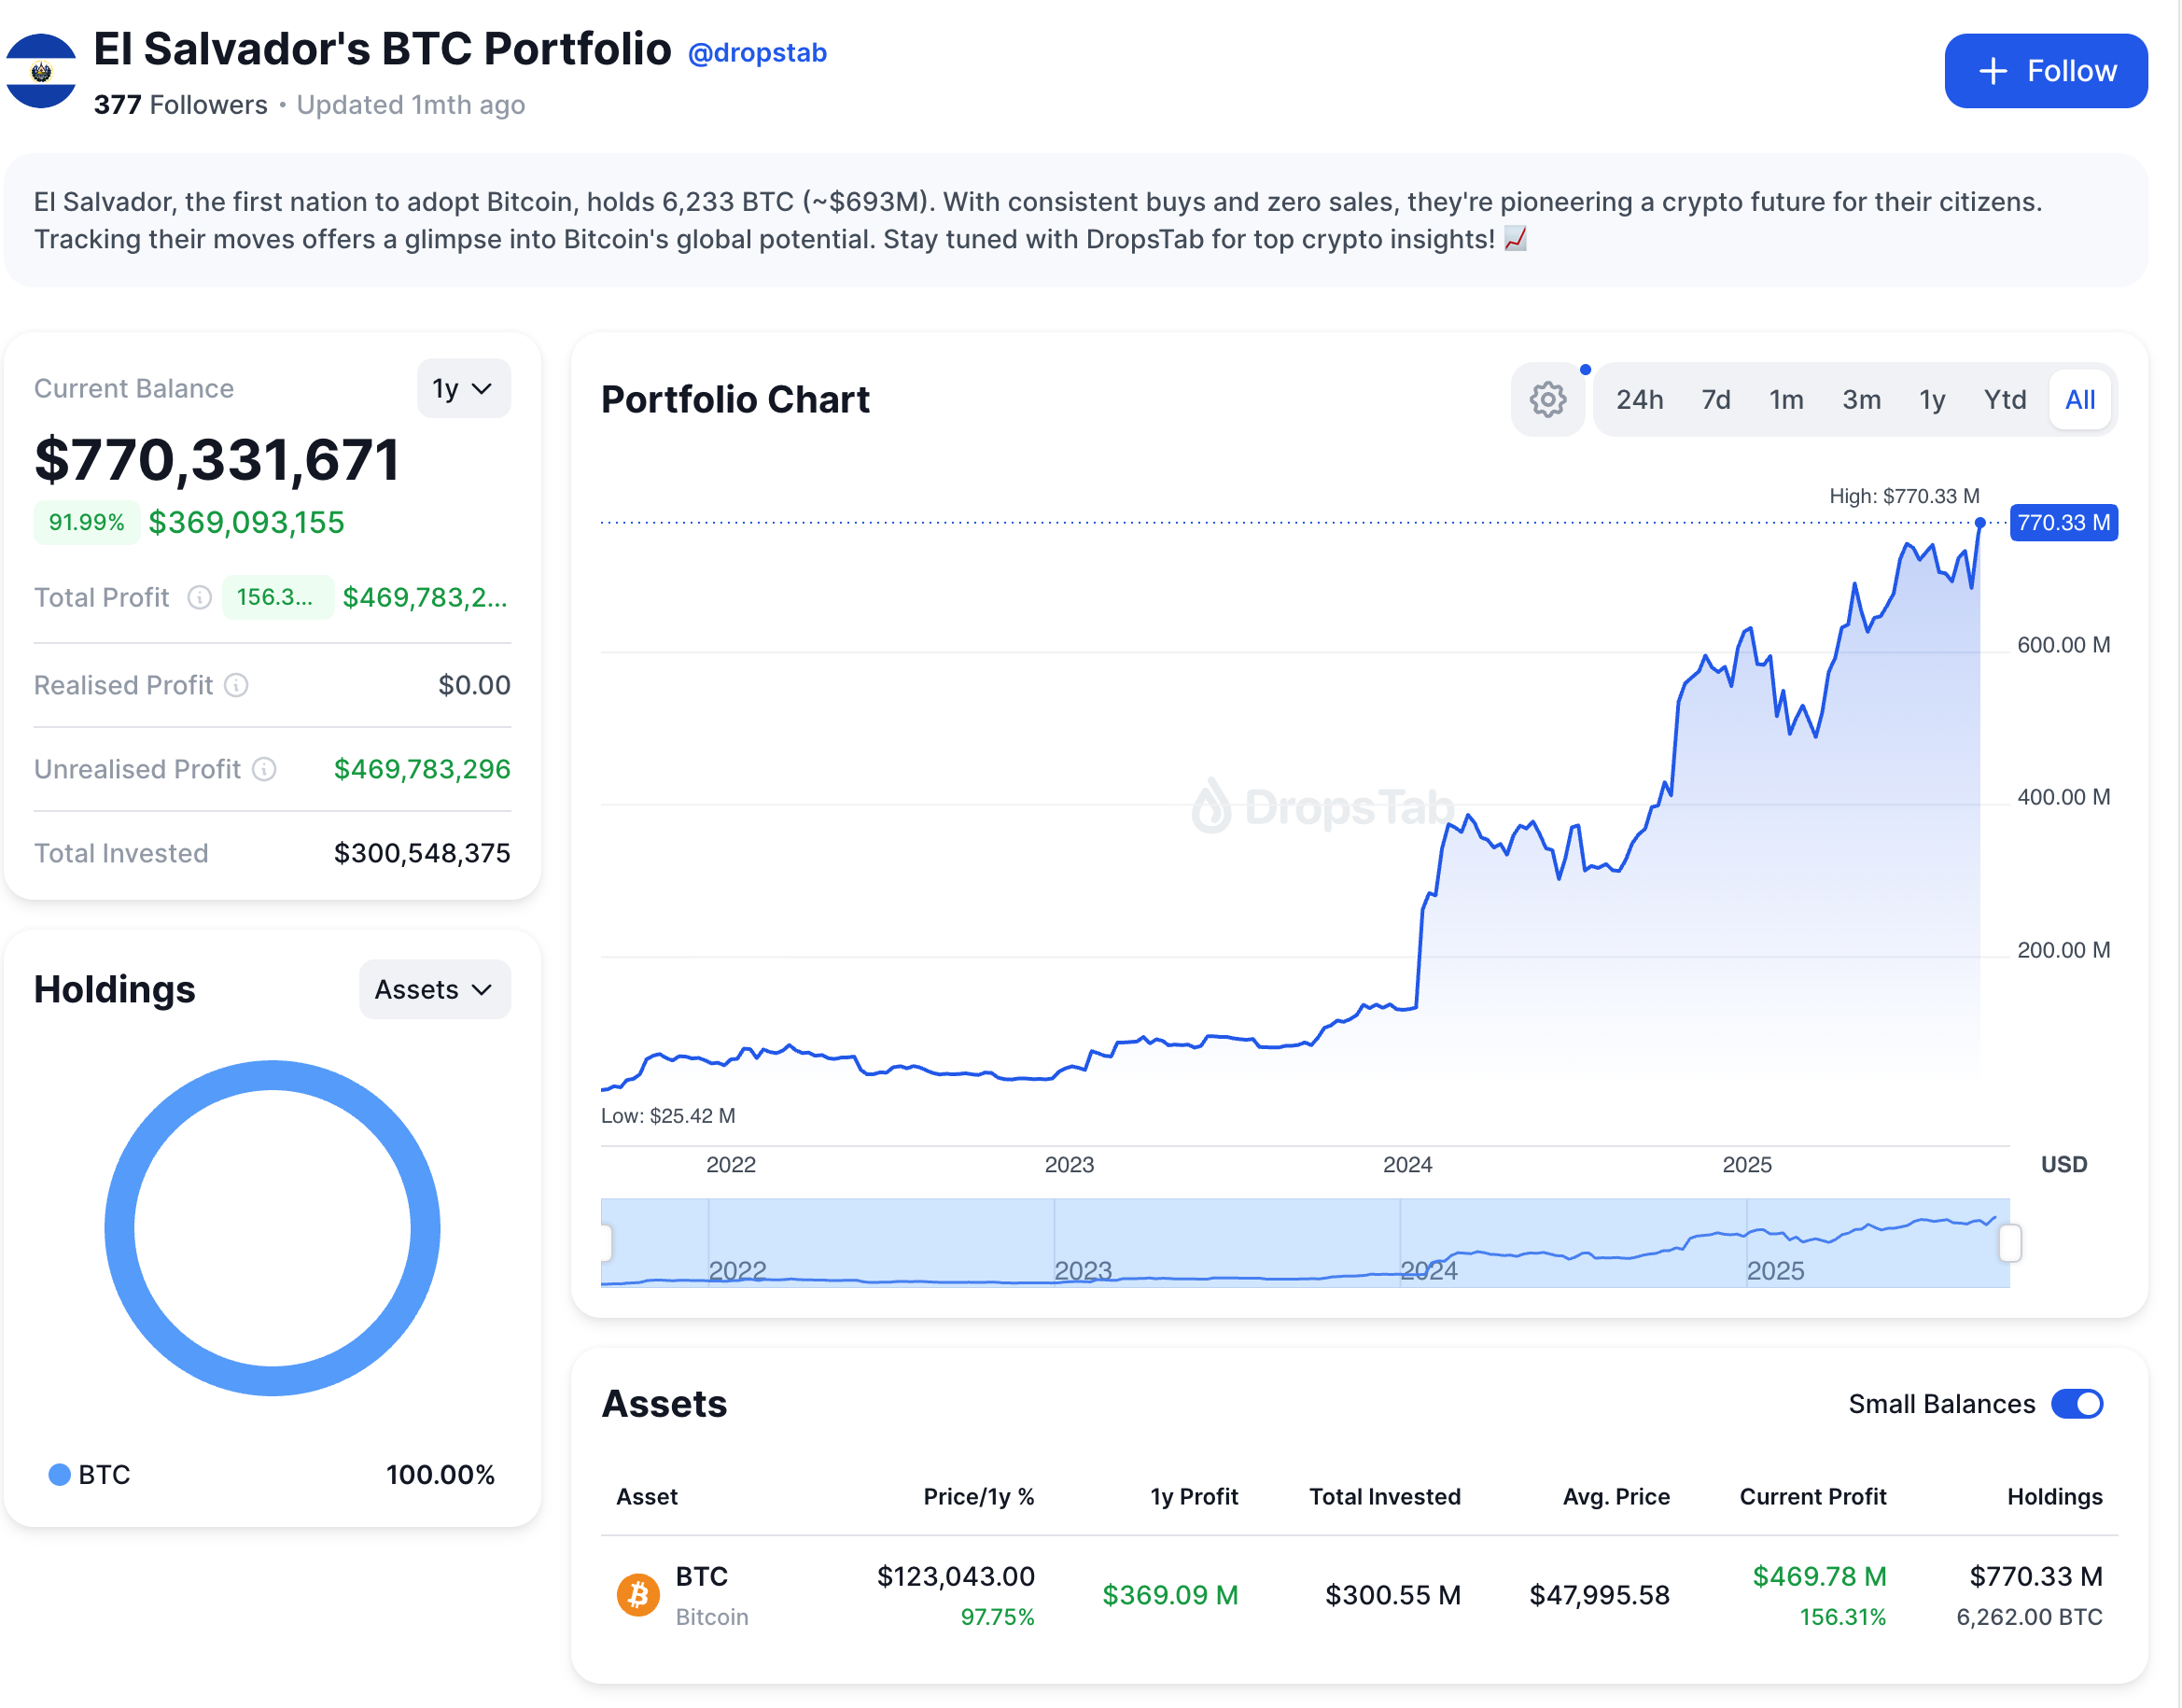Select the 24h chart range tab
This screenshot has width=2182, height=1708.
(1639, 400)
